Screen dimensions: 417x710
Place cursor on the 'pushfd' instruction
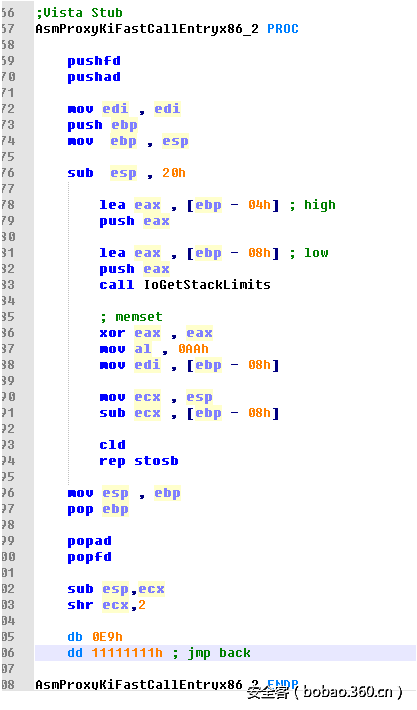tap(94, 61)
